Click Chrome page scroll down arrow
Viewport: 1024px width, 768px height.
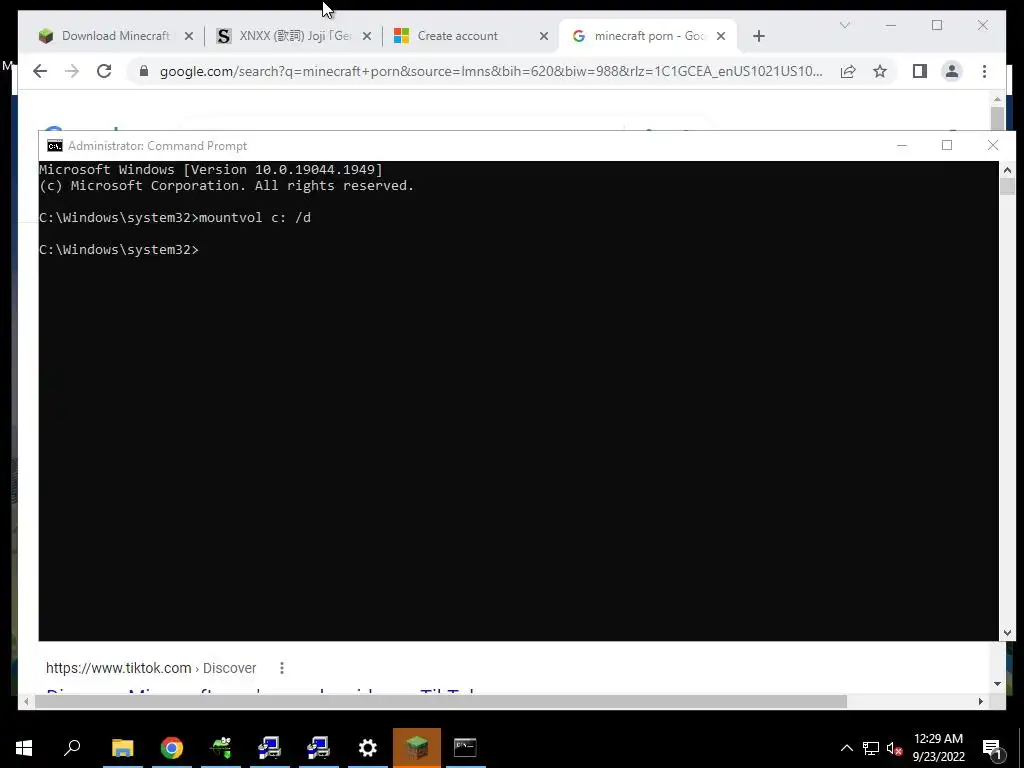point(997,684)
